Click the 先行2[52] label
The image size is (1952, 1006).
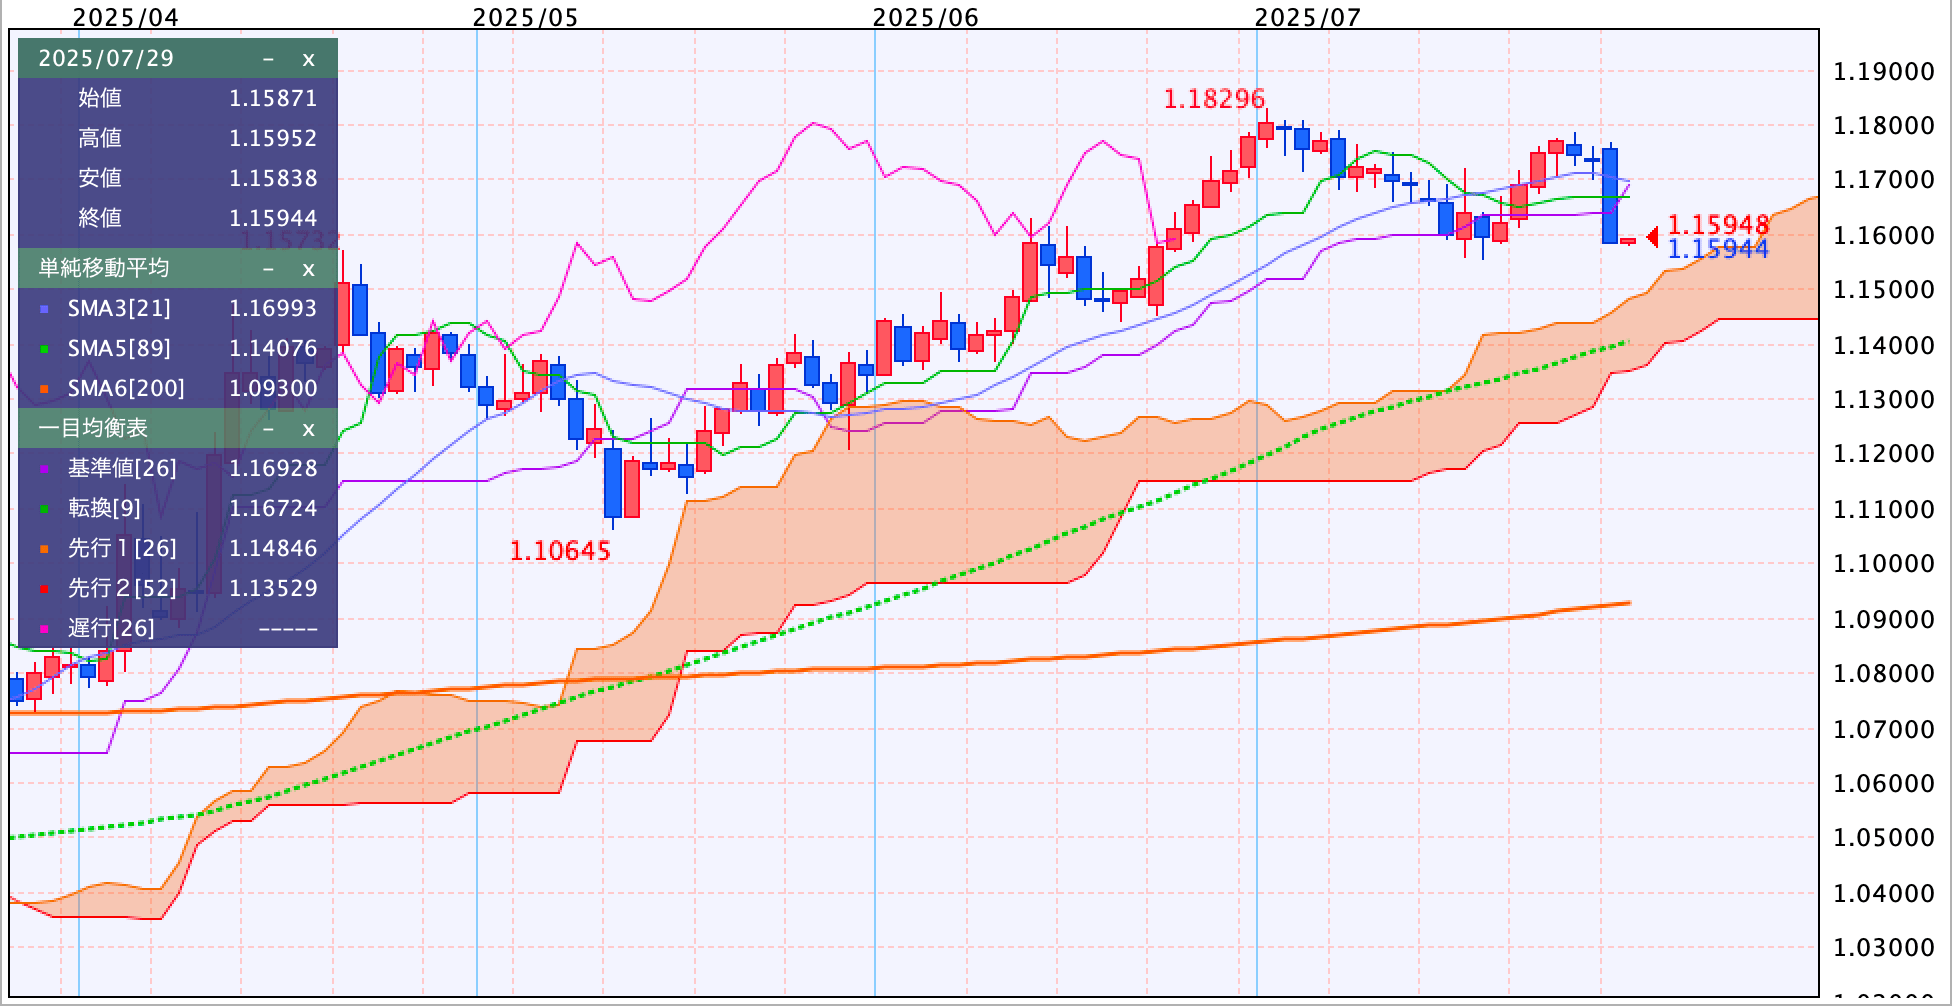(x=122, y=588)
